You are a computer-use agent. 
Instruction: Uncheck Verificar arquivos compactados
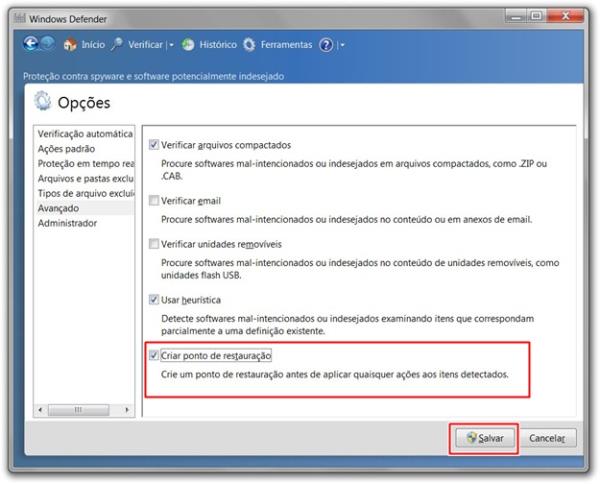tap(154, 145)
